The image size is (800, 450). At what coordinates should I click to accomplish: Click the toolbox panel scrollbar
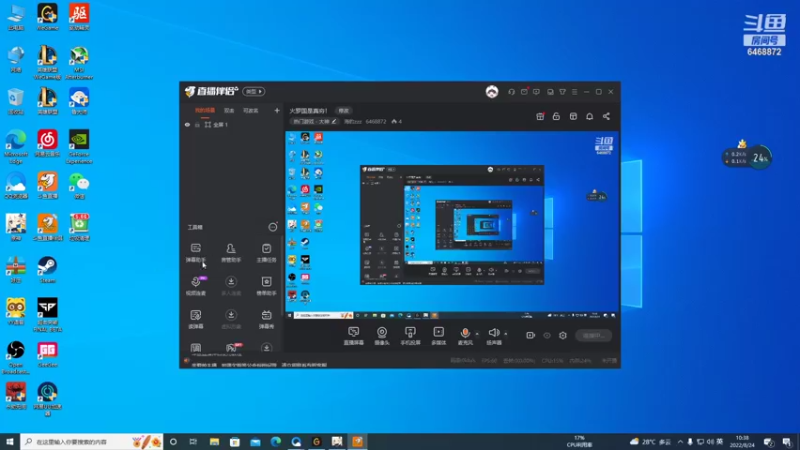(283, 276)
